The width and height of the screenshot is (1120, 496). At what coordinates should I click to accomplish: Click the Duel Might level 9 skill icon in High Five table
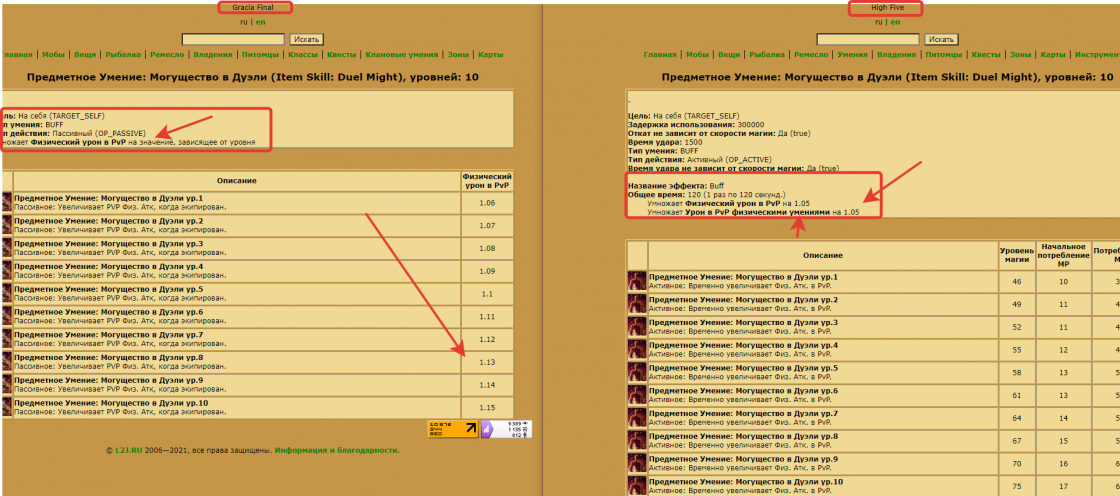coord(637,464)
